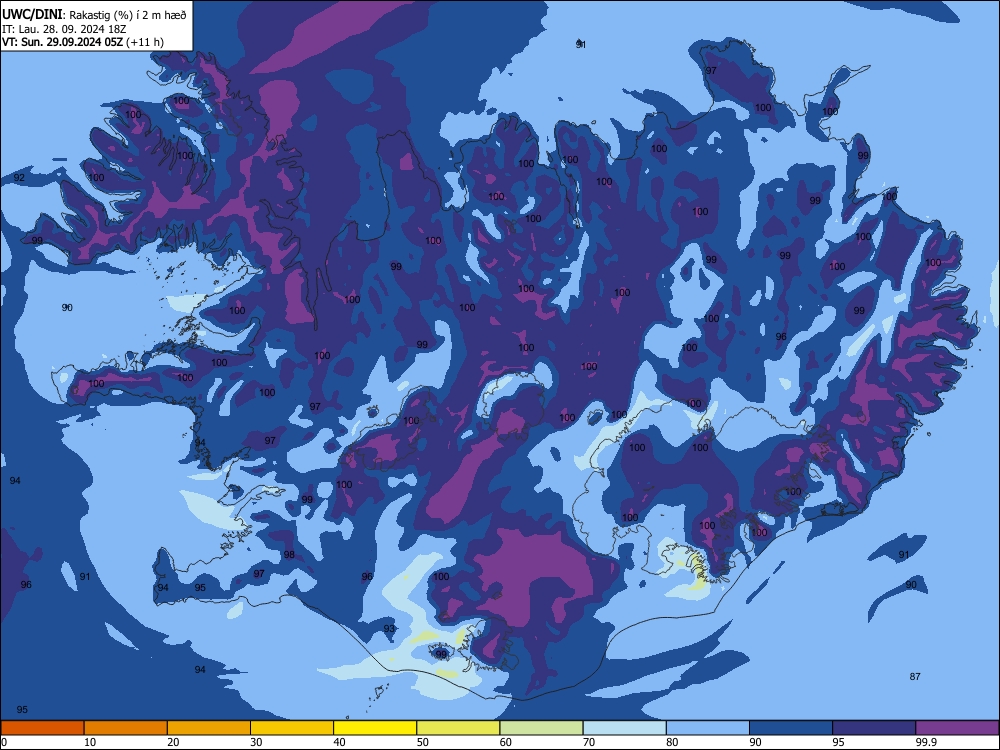Viewport: 1000px width, 750px height.
Task: Click the '98' humidity value on the map
Action: pos(289,555)
